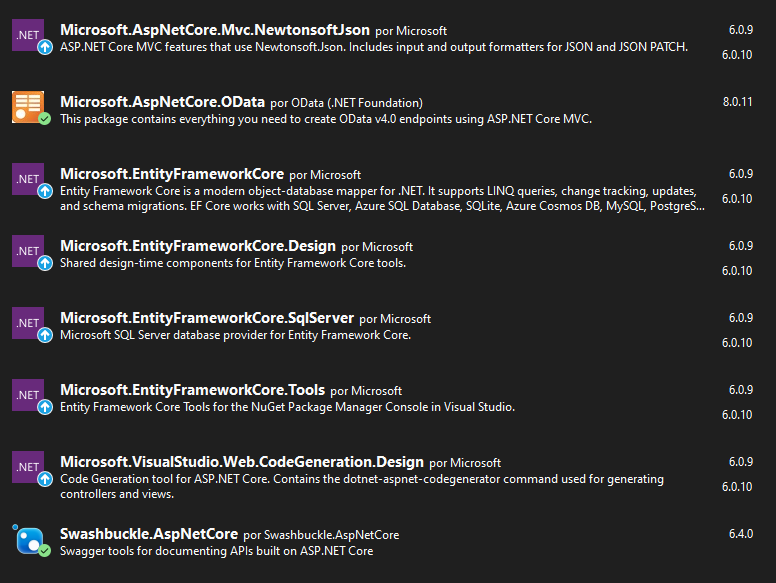Click installed version 6.0.9 of EntityFrameworkCore.SqlServer
This screenshot has width=776, height=583.
[741, 318]
